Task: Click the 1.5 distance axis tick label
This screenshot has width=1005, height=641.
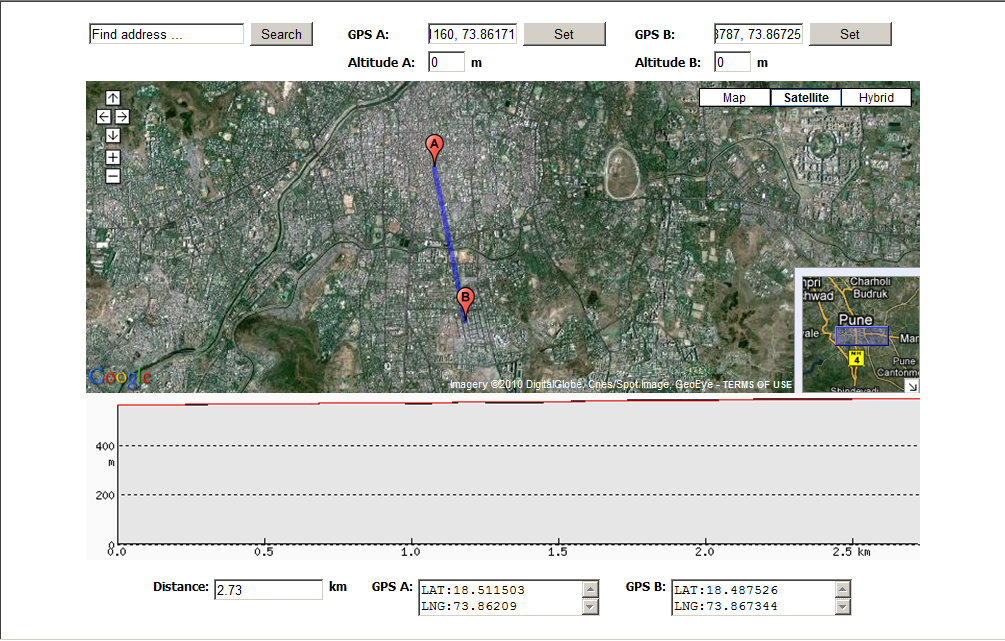Action: (x=558, y=552)
